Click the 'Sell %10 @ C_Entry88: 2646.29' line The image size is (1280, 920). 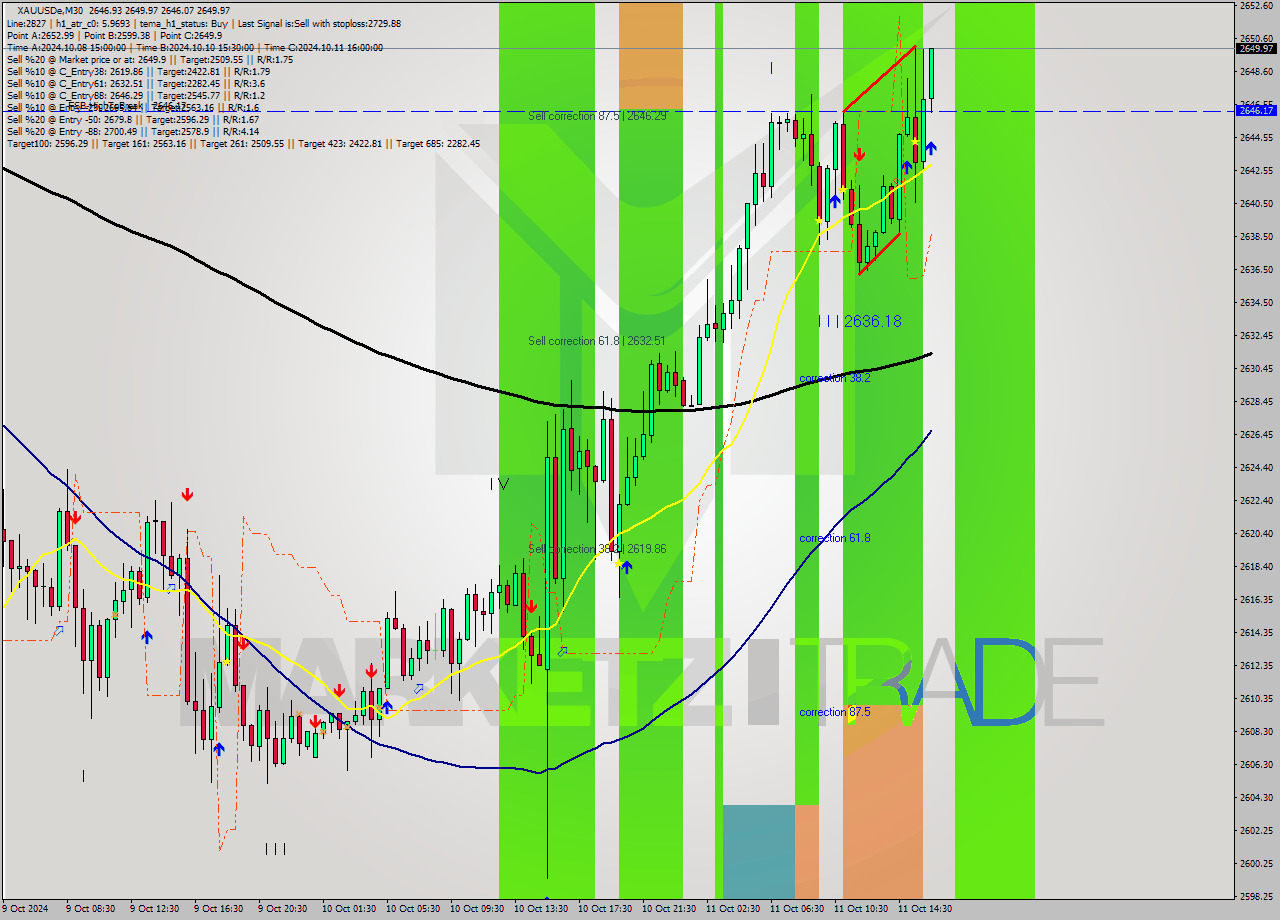point(136,95)
